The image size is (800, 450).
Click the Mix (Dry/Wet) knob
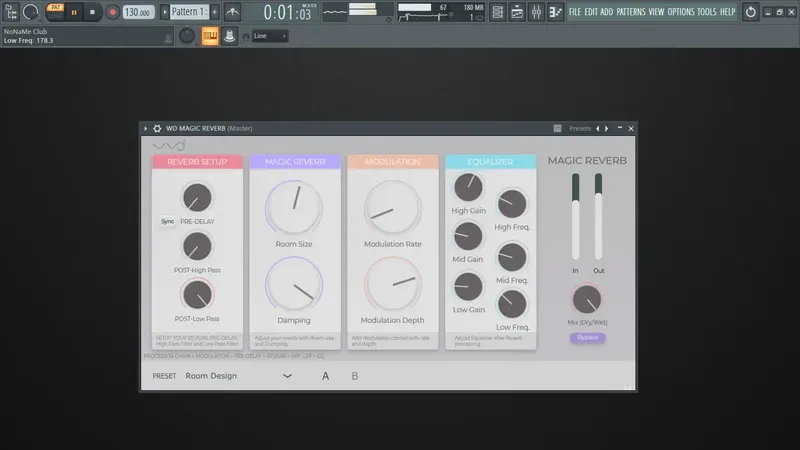click(587, 299)
